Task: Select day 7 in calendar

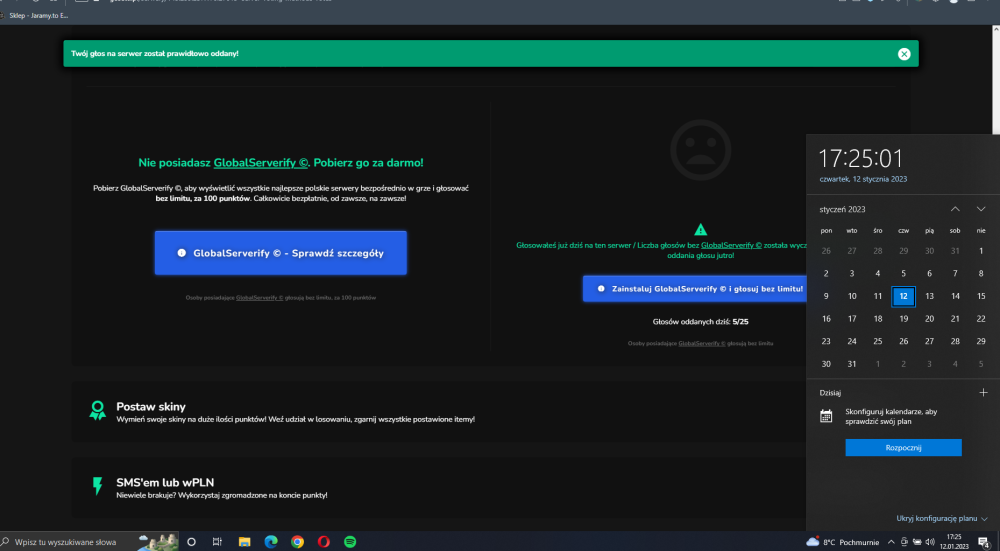Action: pos(955,274)
